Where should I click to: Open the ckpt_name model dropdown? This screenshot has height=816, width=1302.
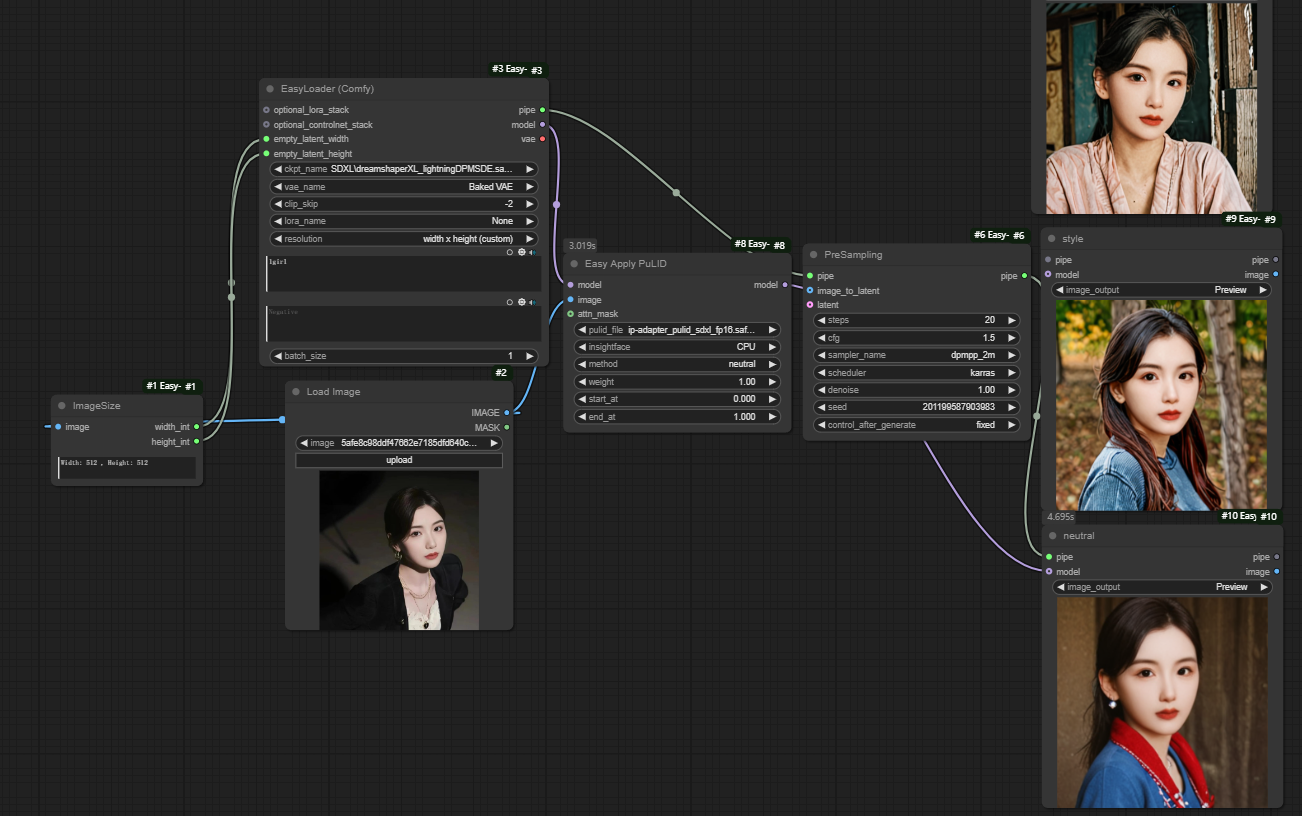pos(404,170)
